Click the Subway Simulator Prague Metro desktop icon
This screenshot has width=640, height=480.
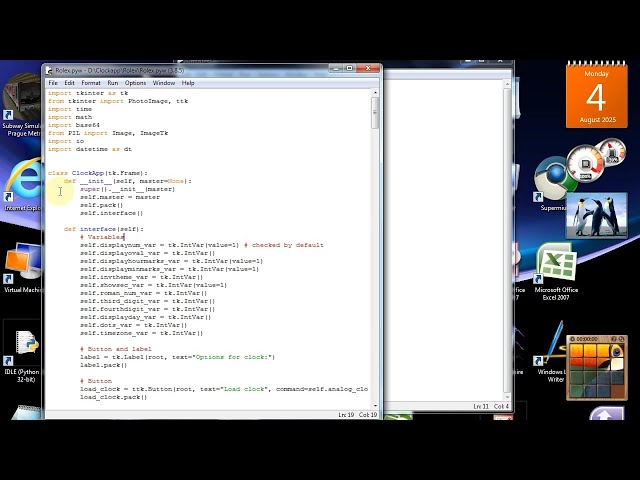21,105
